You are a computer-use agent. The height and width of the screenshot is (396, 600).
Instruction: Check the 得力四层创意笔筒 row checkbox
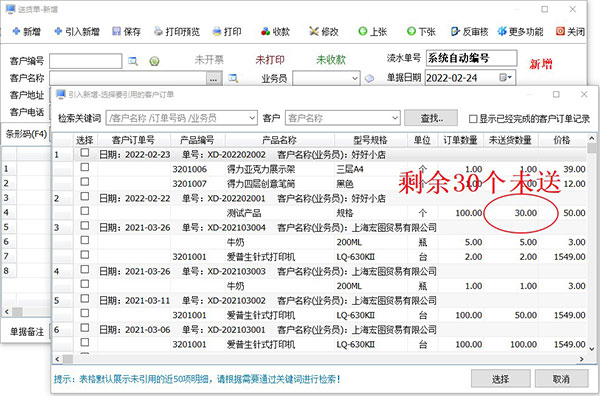[85, 182]
